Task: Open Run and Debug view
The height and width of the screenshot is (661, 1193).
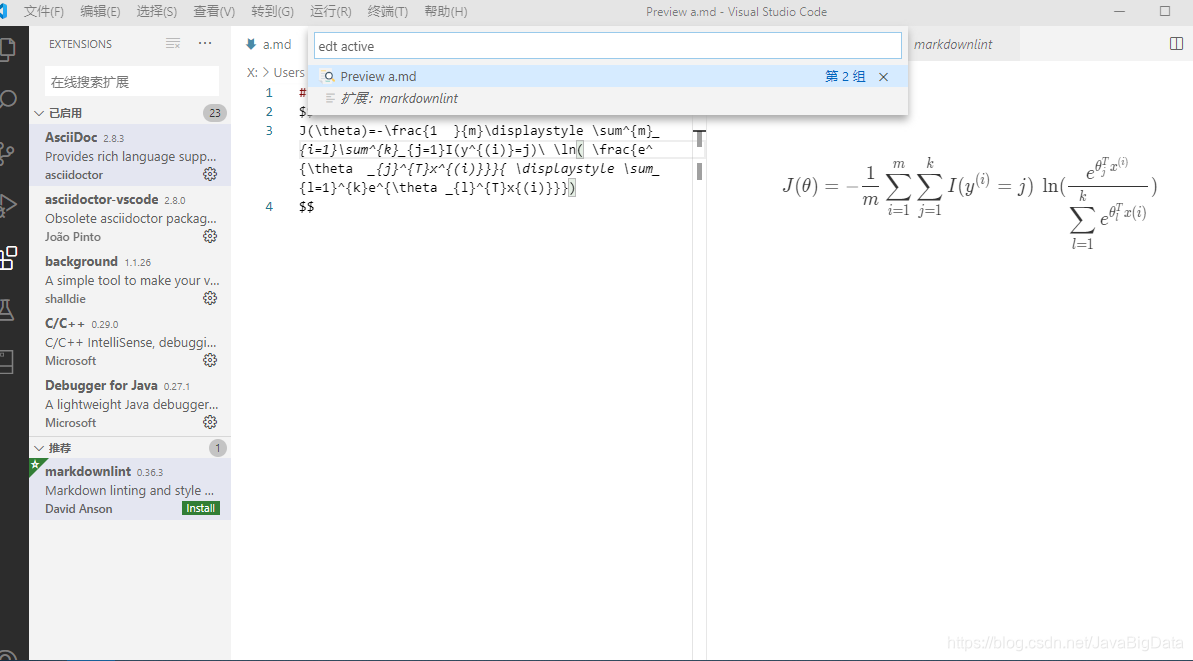Action: [x=8, y=205]
